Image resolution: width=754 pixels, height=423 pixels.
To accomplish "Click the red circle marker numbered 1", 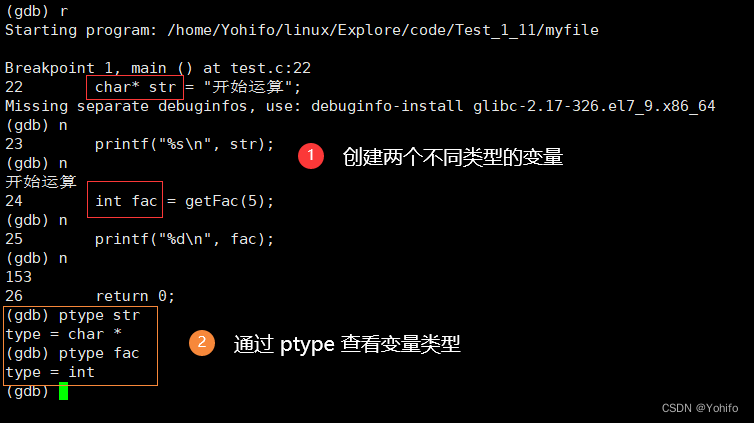I will (x=311, y=156).
